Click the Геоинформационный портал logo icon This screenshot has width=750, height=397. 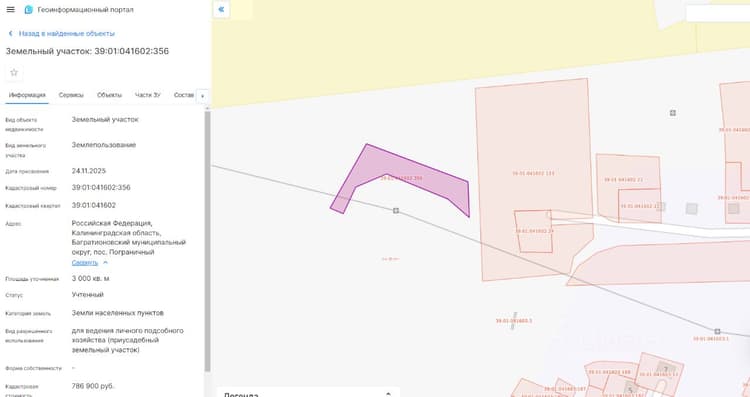coord(28,10)
